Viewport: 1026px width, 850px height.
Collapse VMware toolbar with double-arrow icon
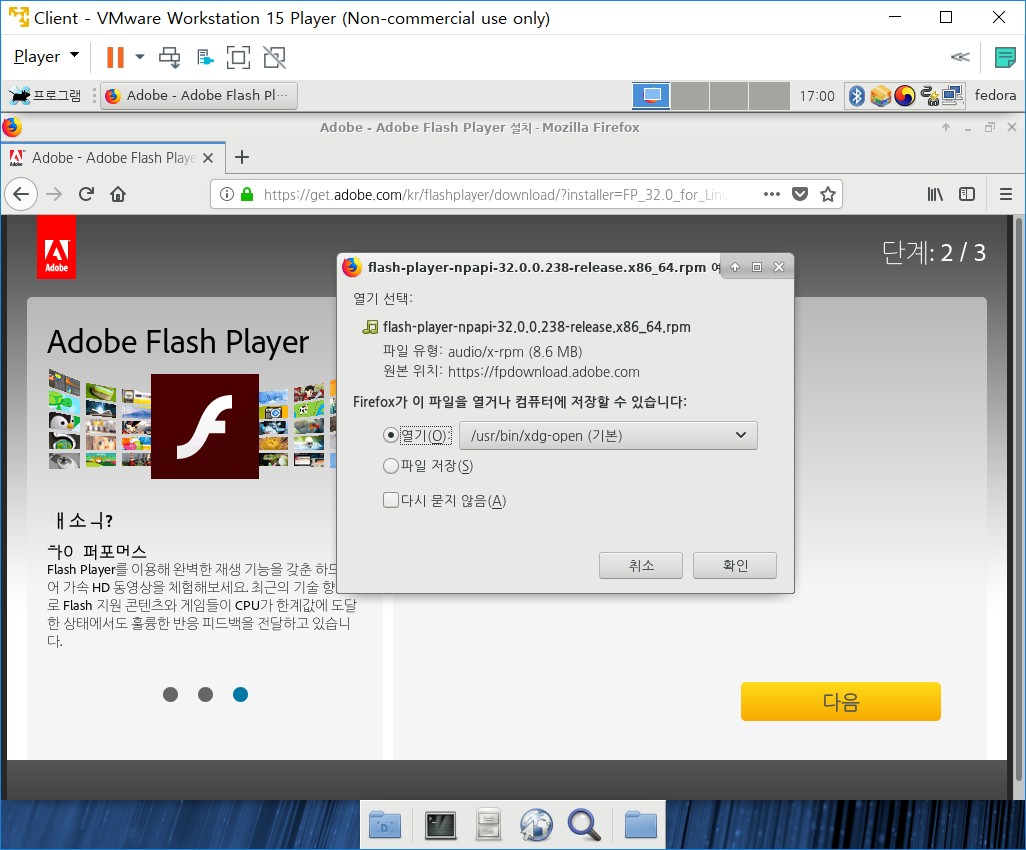tap(960, 57)
